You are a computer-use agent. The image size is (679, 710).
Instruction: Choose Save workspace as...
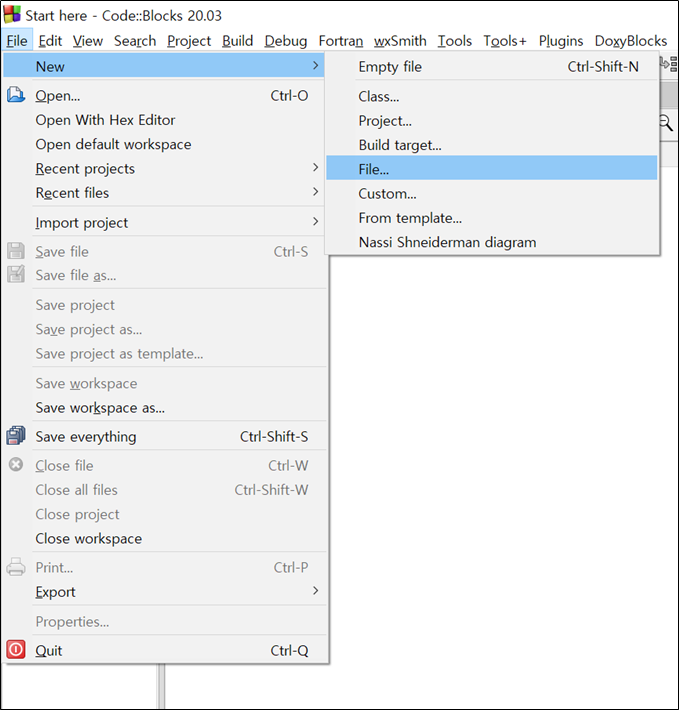click(x=163, y=408)
